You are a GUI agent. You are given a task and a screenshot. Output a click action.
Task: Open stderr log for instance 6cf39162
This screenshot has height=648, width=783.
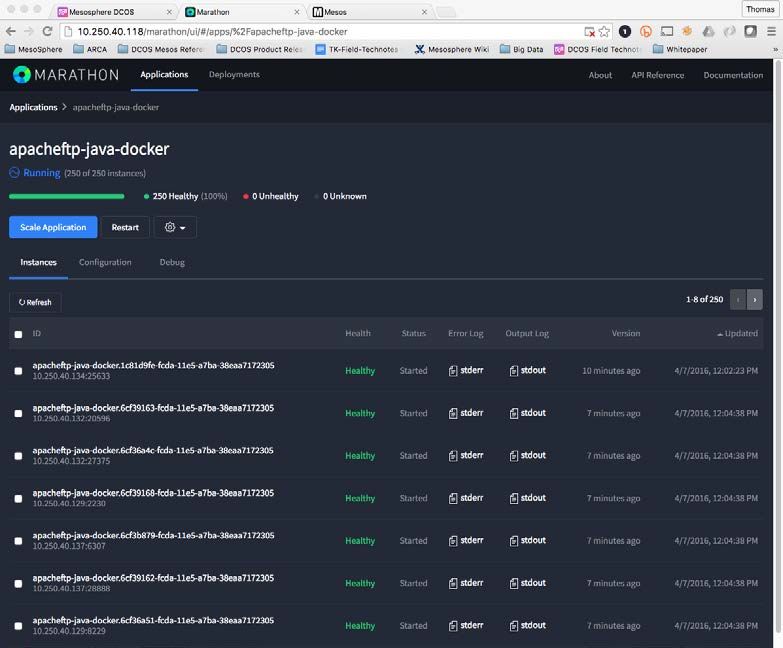point(465,583)
